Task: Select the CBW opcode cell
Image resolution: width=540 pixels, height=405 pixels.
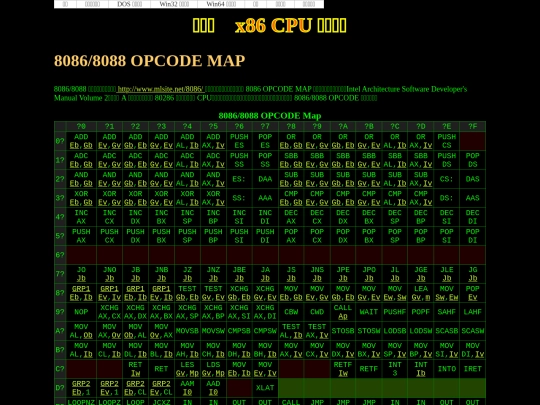Action: point(291,312)
